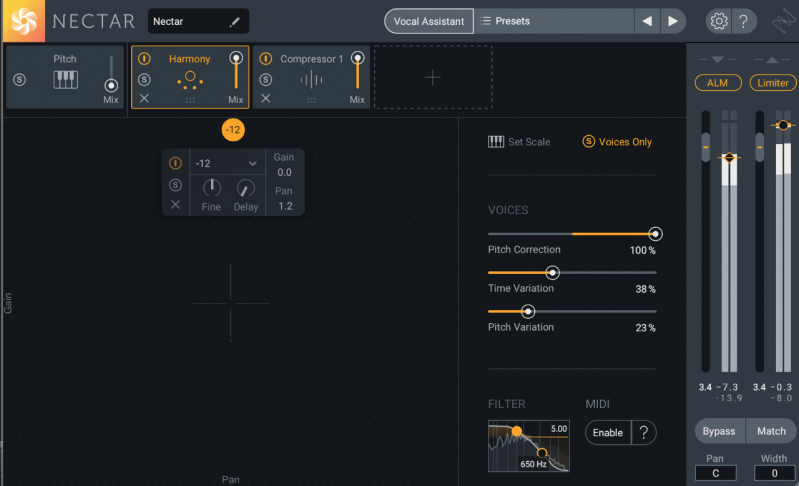This screenshot has height=486, width=799.
Task: Open the help question mark in header
Action: tap(743, 21)
